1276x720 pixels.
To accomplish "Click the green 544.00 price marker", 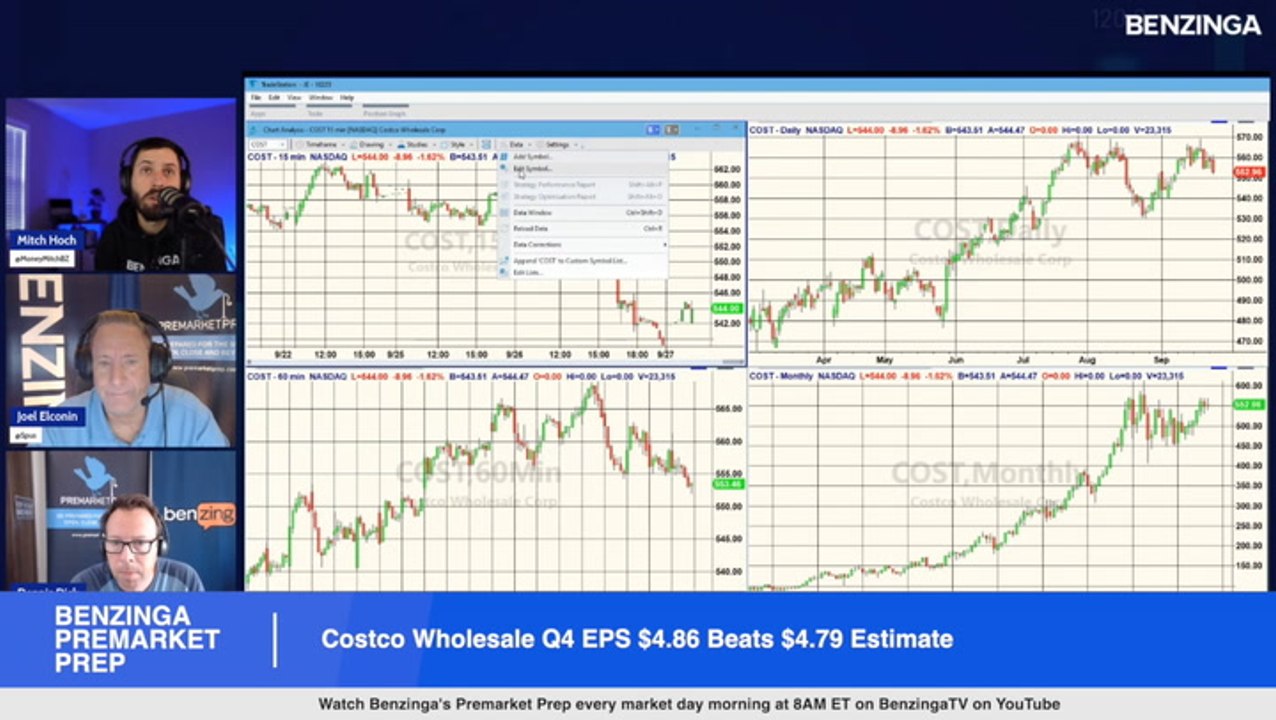I will [725, 308].
